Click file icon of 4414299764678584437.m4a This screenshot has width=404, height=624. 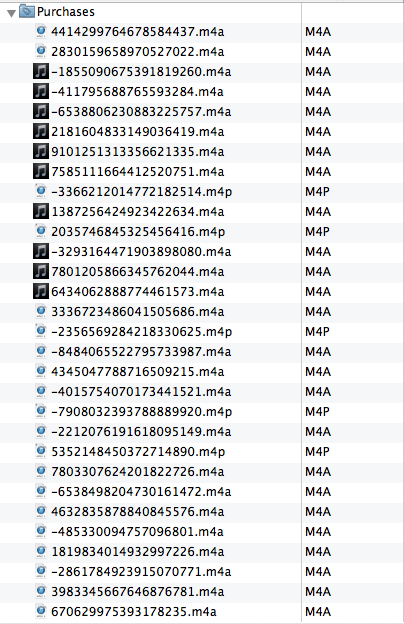pos(41,31)
